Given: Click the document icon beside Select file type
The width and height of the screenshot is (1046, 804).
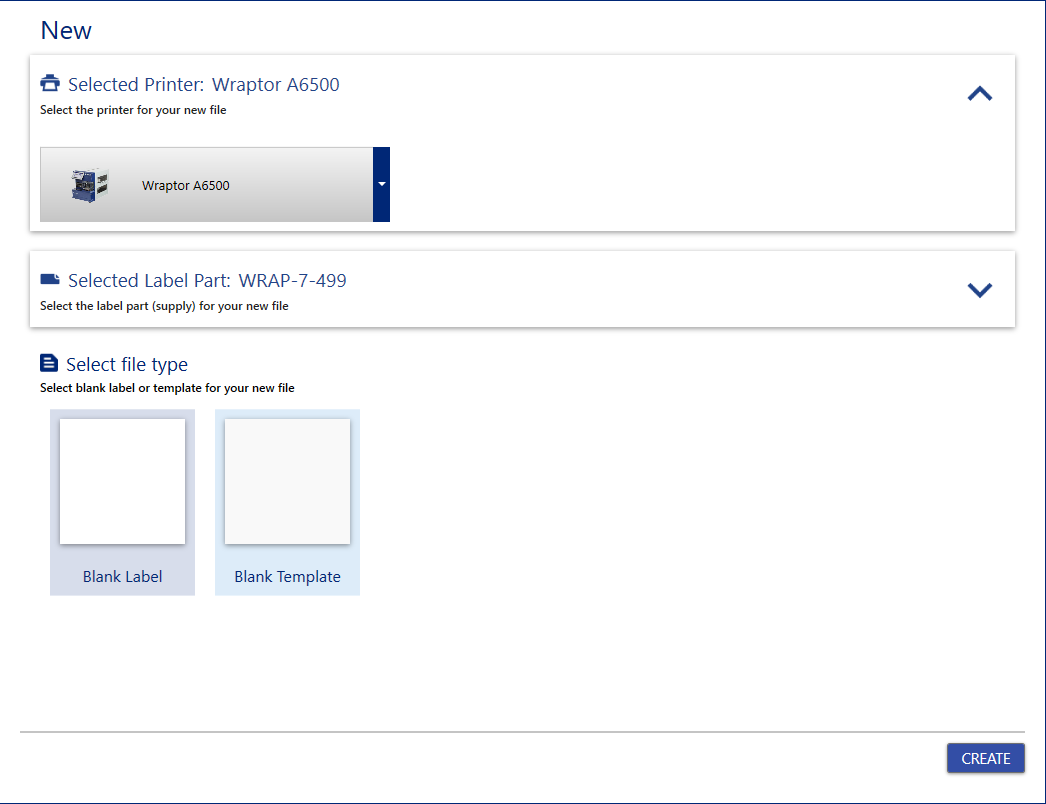Looking at the screenshot, I should [49, 363].
